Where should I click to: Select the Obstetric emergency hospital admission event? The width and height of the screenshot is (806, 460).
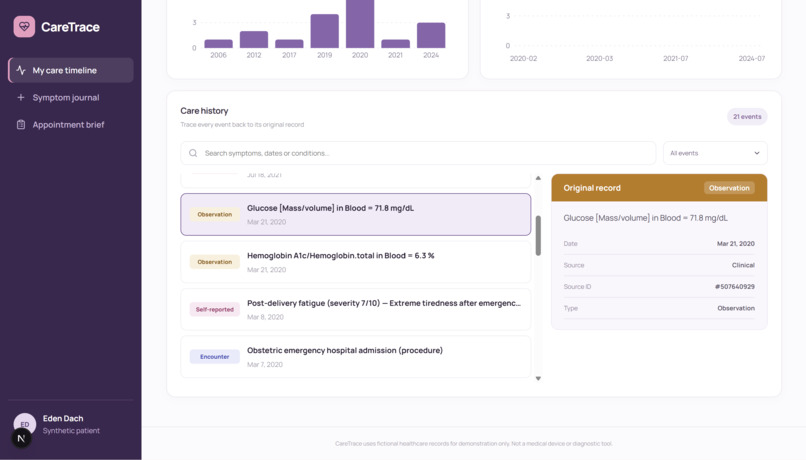click(x=356, y=357)
